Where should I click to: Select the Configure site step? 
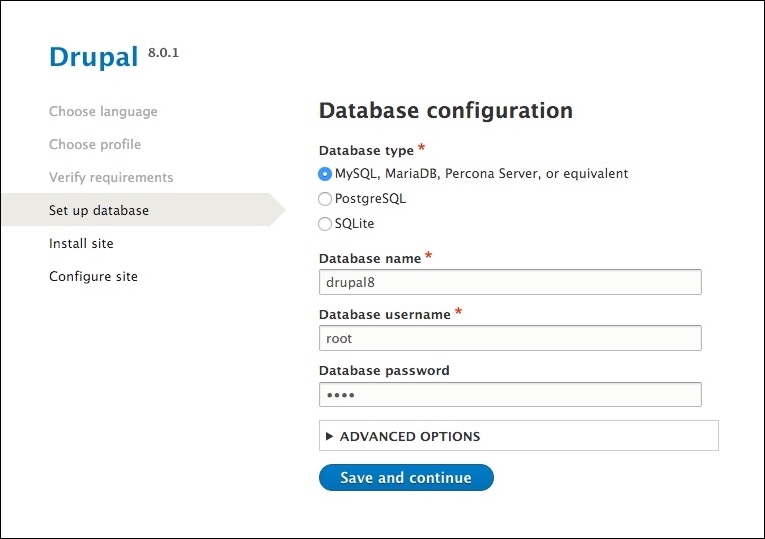93,277
